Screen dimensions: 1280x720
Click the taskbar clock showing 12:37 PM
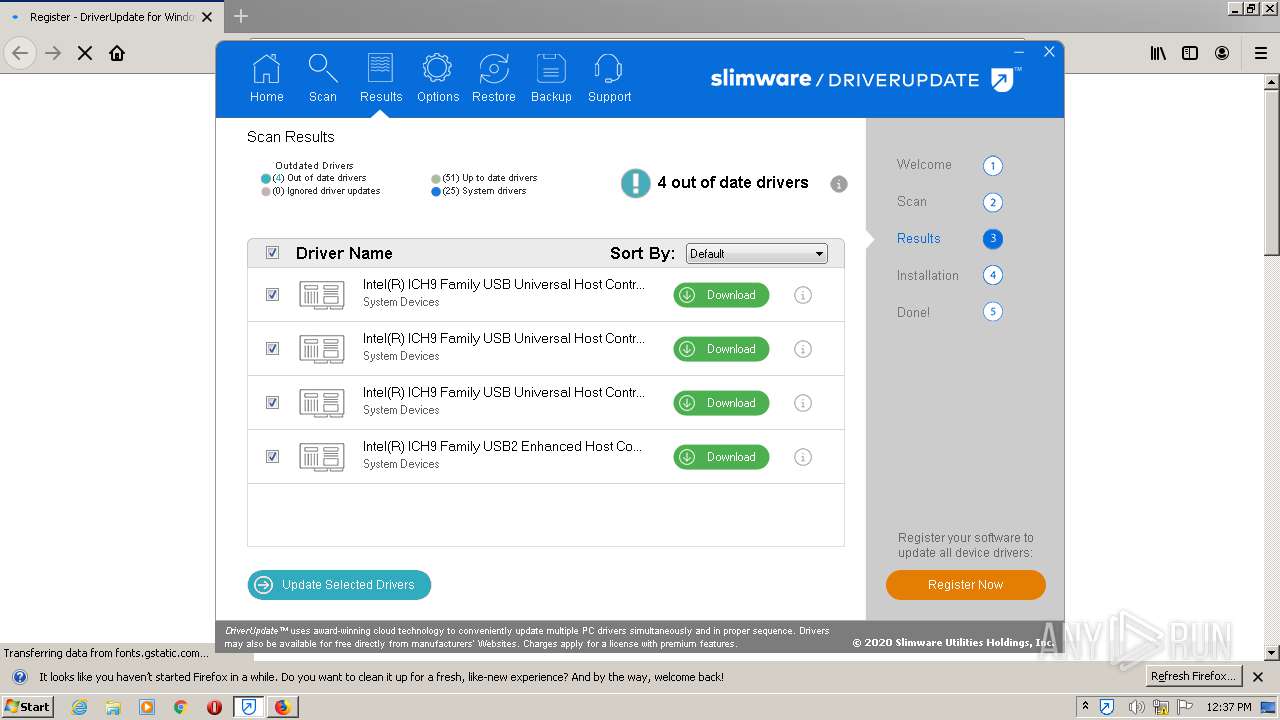1229,707
